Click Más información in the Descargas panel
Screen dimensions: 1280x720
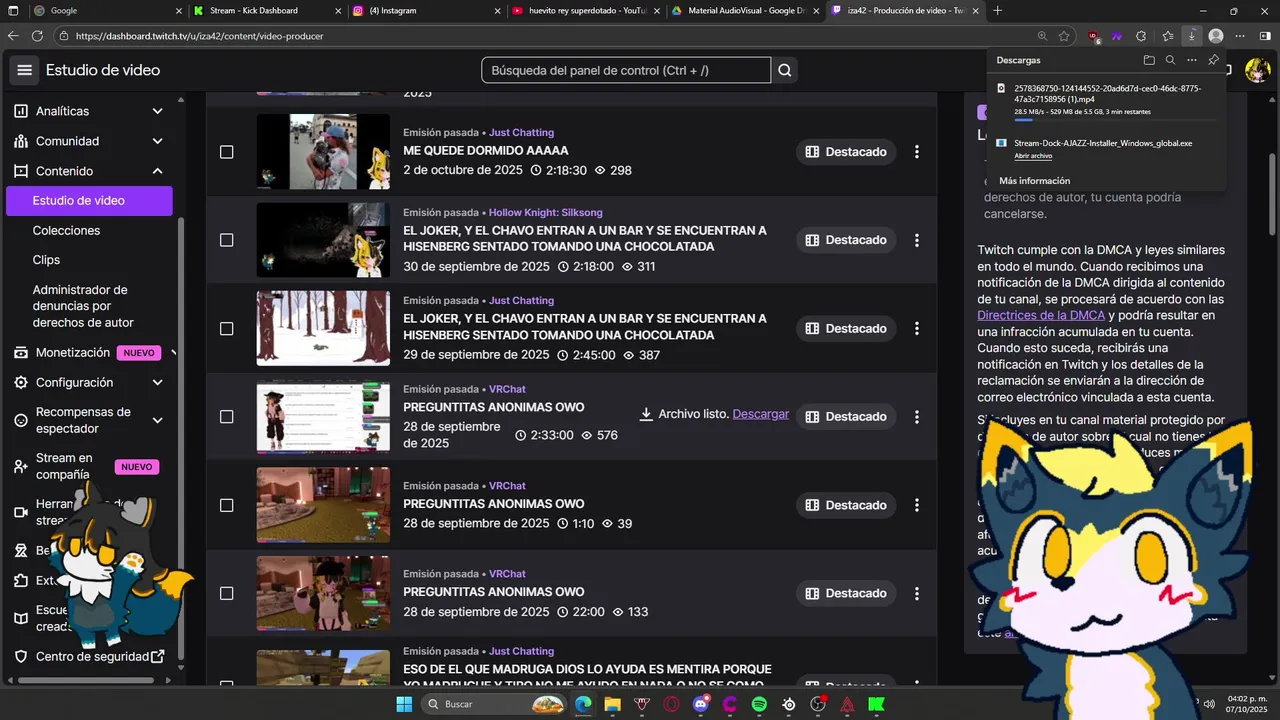(x=1034, y=181)
